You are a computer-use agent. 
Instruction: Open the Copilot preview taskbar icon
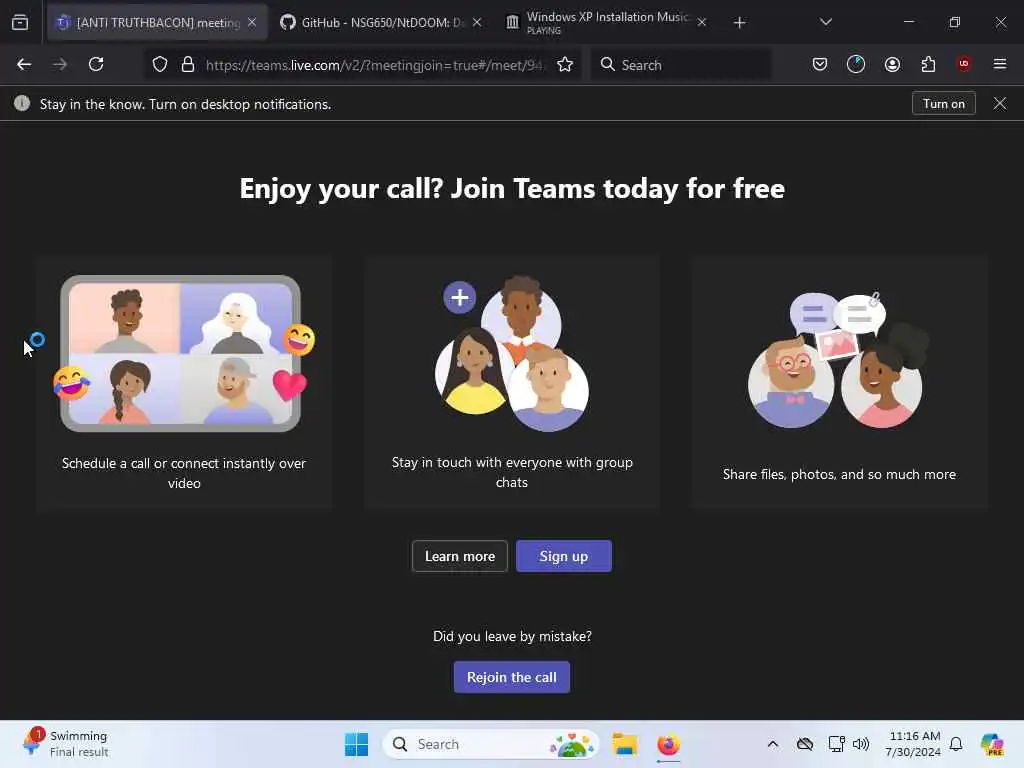(x=992, y=744)
